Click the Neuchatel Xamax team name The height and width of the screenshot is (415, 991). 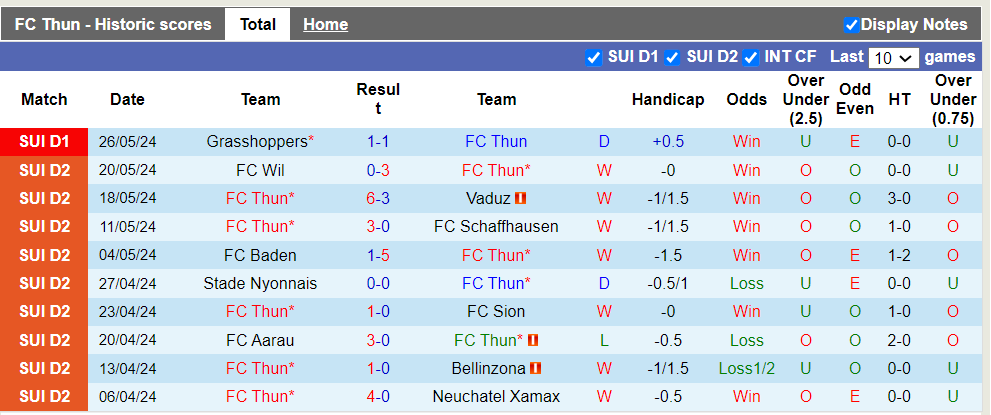pos(496,397)
